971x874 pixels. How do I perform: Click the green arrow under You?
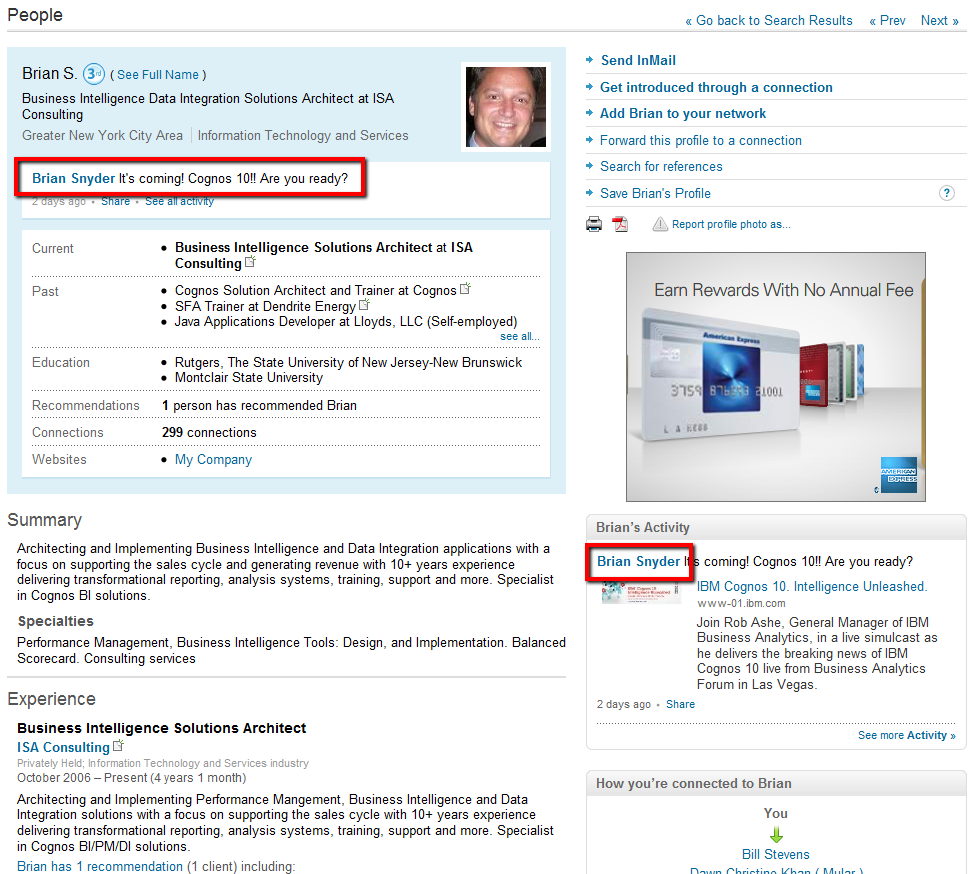pos(776,834)
